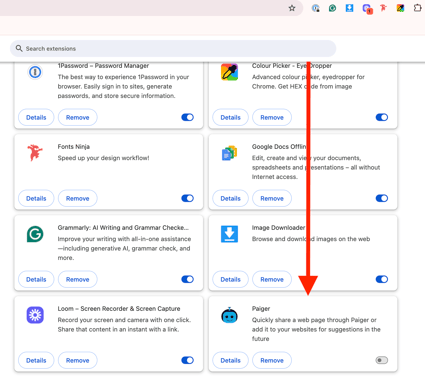The height and width of the screenshot is (380, 425).
Task: Open the Grammarly extension toolbar icon
Action: [332, 8]
